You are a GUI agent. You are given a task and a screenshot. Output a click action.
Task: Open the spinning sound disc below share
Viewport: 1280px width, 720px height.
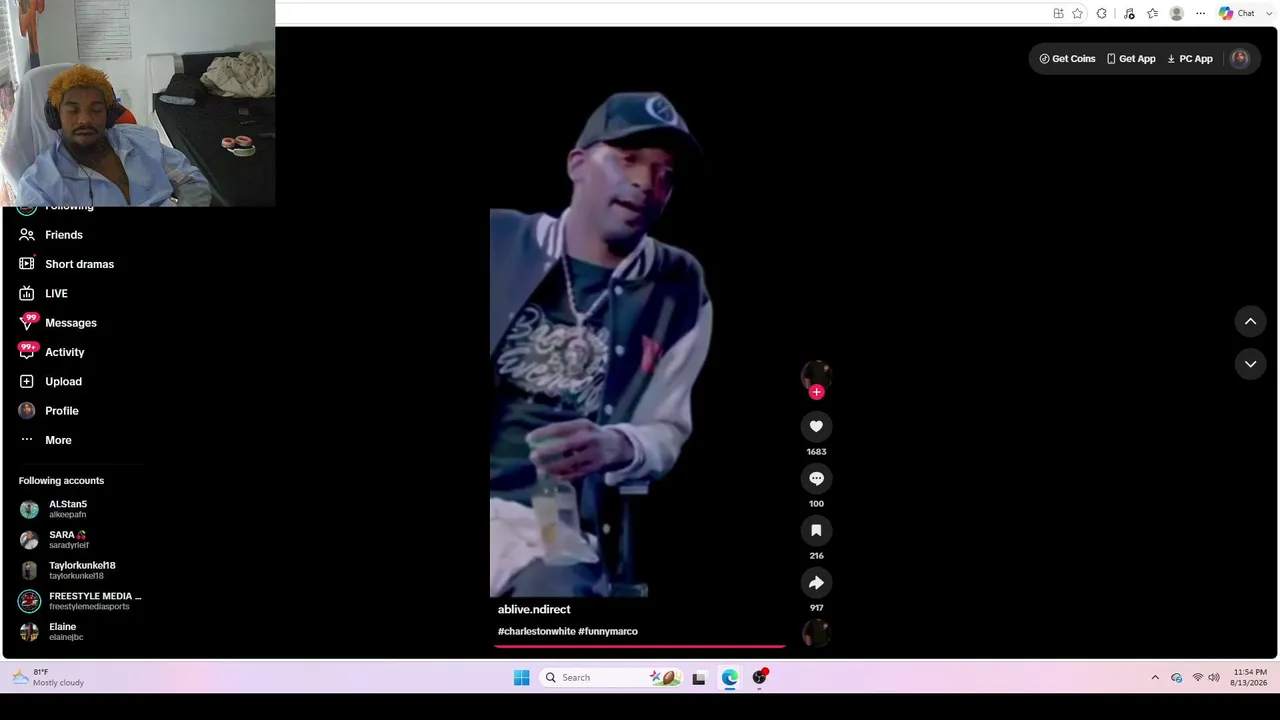pos(816,633)
